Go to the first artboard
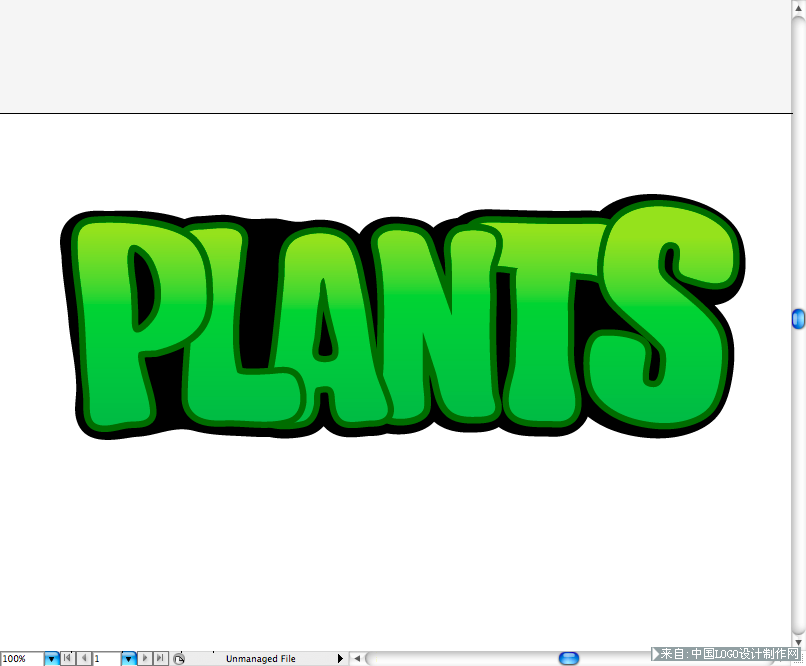This screenshot has height=666, width=806. pyautogui.click(x=67, y=658)
